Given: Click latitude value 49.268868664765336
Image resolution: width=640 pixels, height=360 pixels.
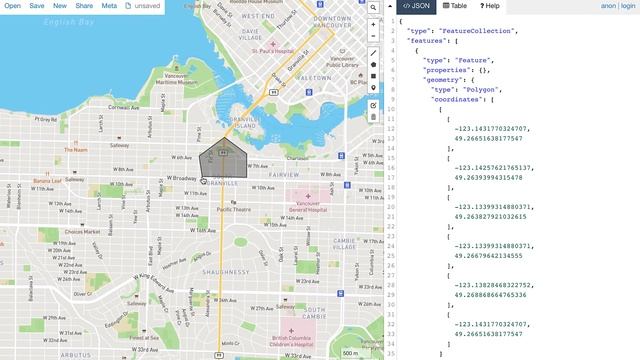Looking at the screenshot, I should coord(491,296).
